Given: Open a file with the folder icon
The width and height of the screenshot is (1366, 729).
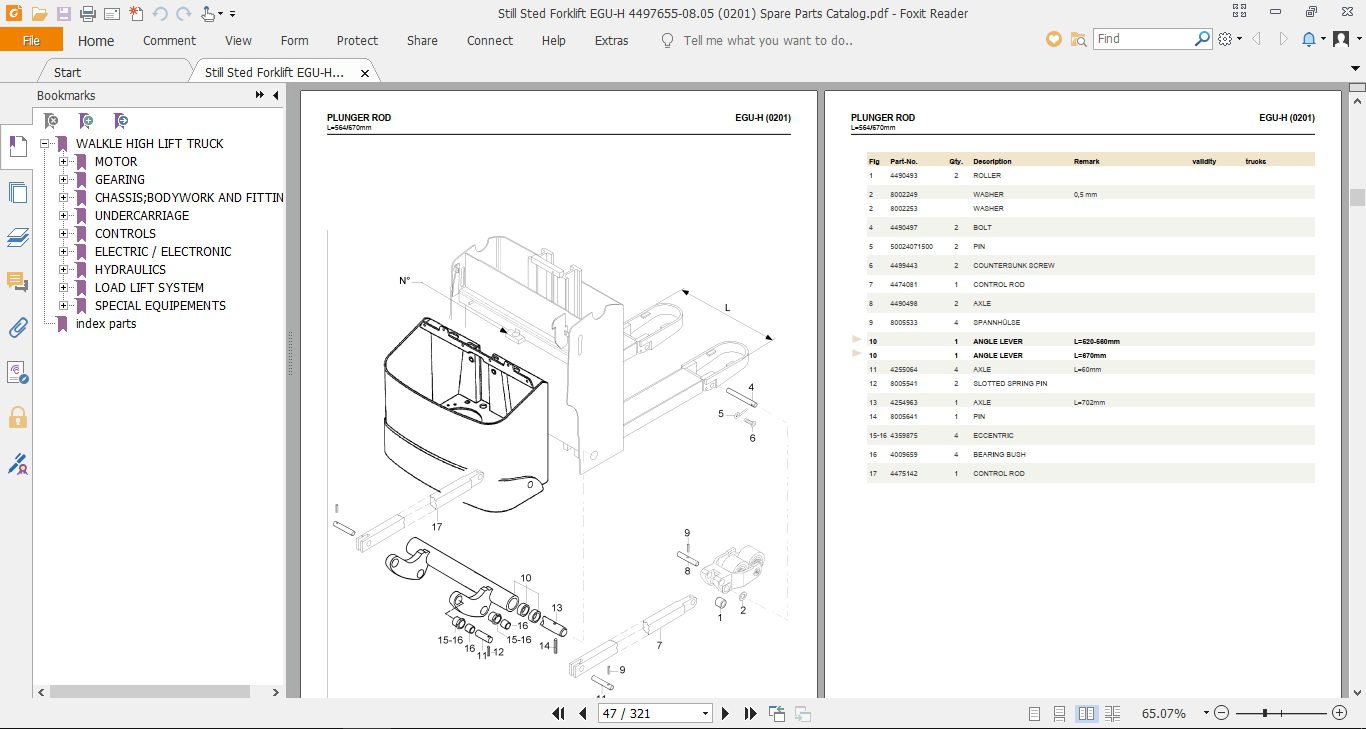Looking at the screenshot, I should (39, 14).
